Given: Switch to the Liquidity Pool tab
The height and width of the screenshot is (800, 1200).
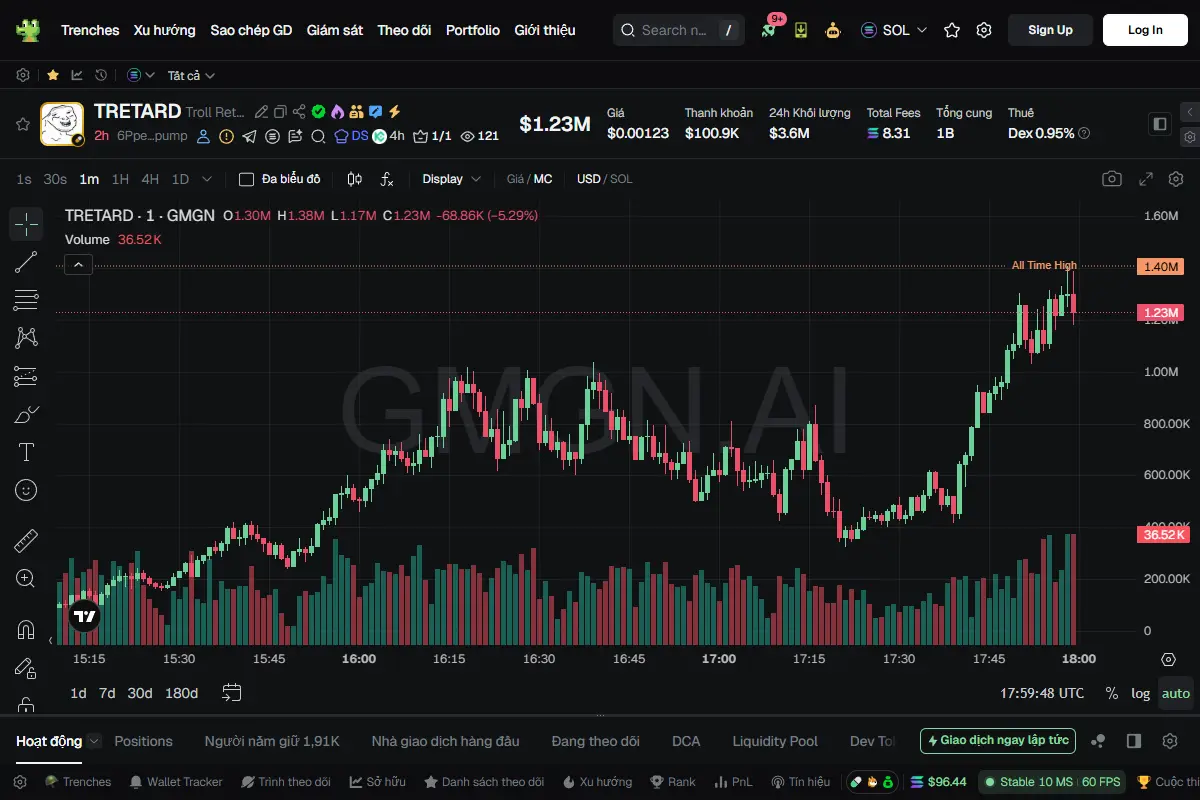Looking at the screenshot, I should pos(775,741).
